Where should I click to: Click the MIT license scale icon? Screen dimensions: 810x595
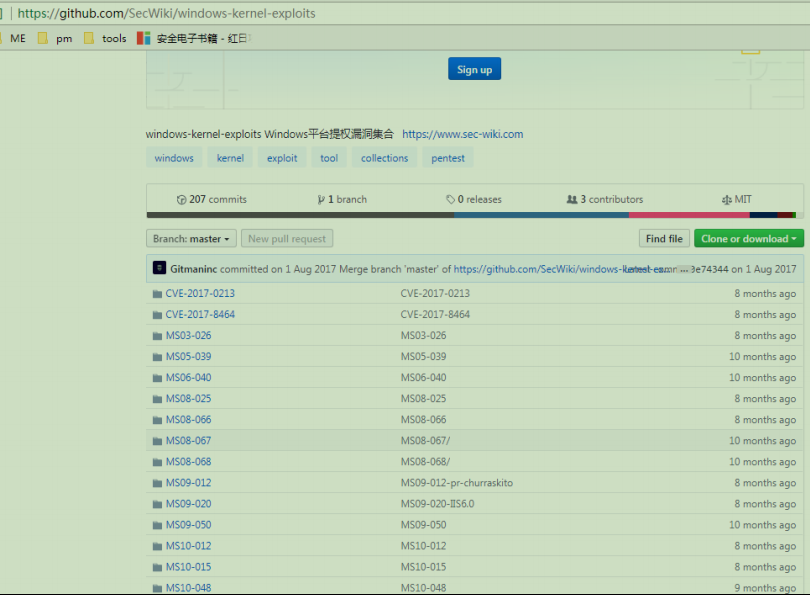tap(727, 200)
